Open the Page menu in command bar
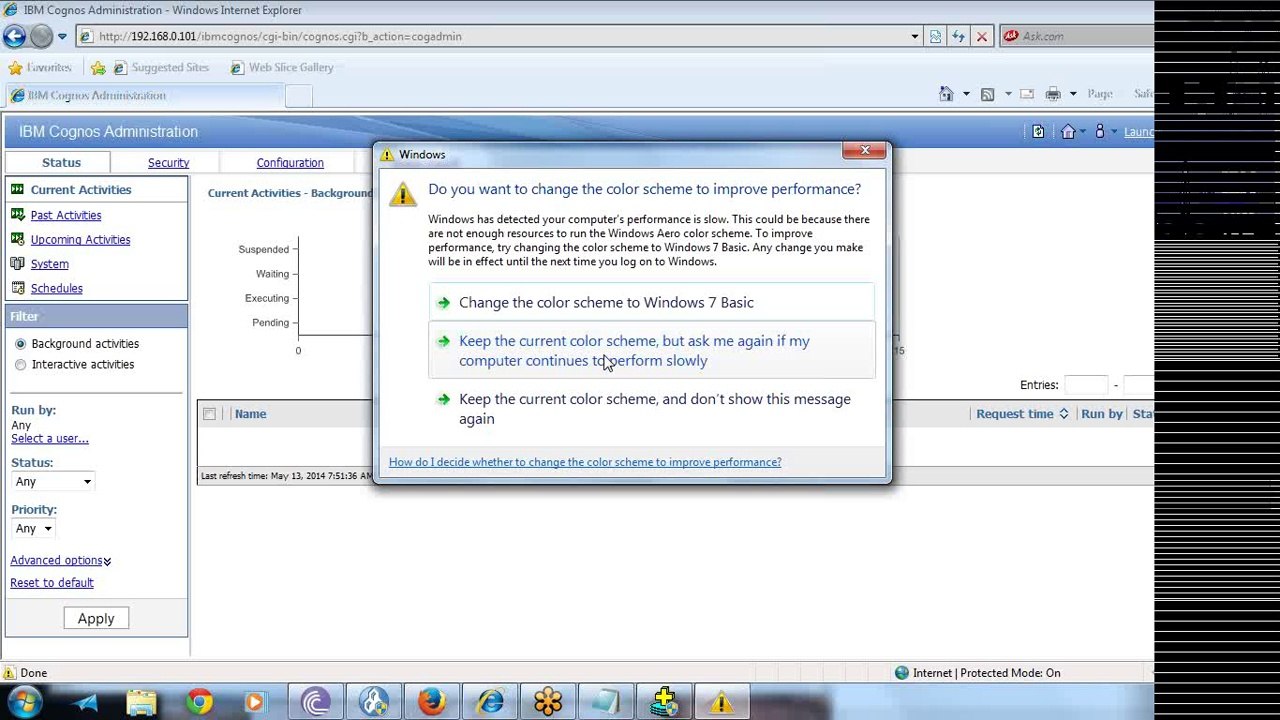The height and width of the screenshot is (720, 1280). coord(1100,94)
